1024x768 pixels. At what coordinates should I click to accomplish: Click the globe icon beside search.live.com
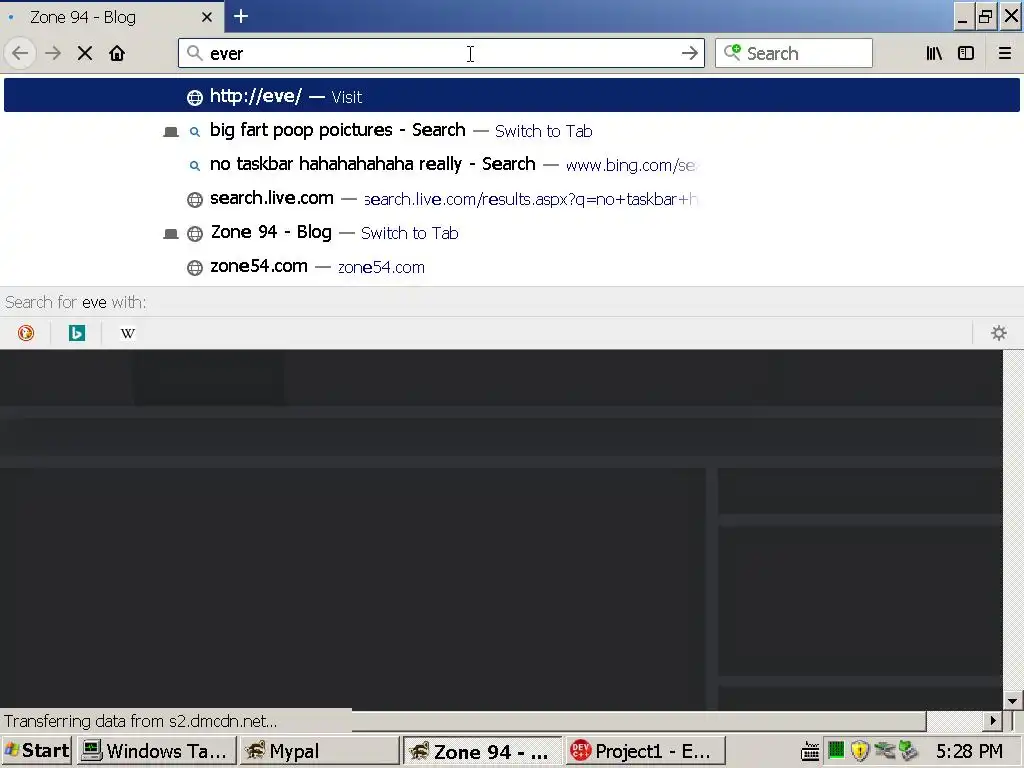195,200
